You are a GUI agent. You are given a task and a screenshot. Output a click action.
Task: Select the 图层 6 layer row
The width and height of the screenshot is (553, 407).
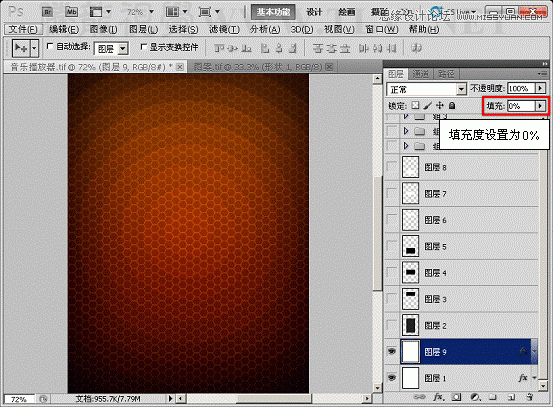click(x=462, y=220)
